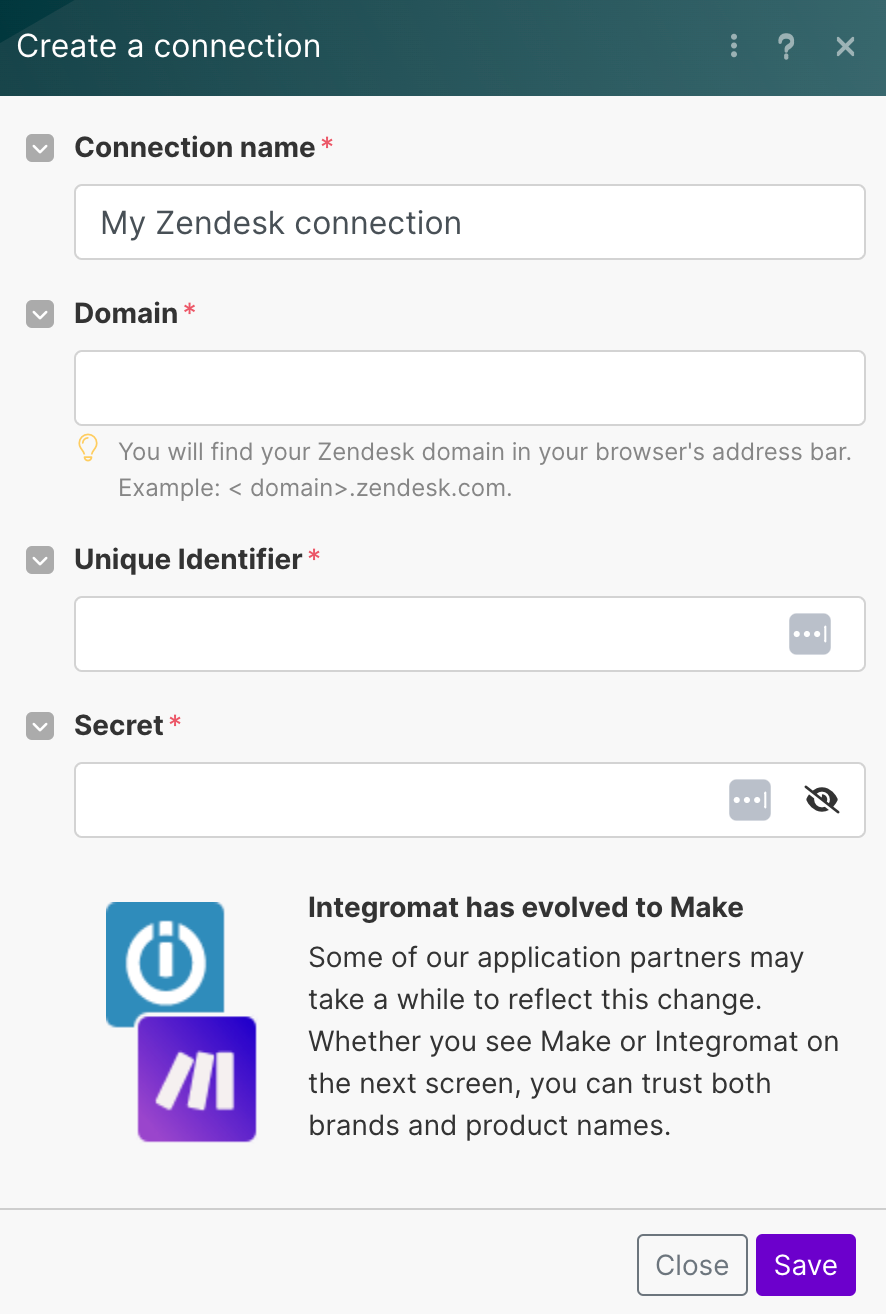This screenshot has height=1314, width=886.
Task: Focus the Domain input field
Action: (470, 388)
